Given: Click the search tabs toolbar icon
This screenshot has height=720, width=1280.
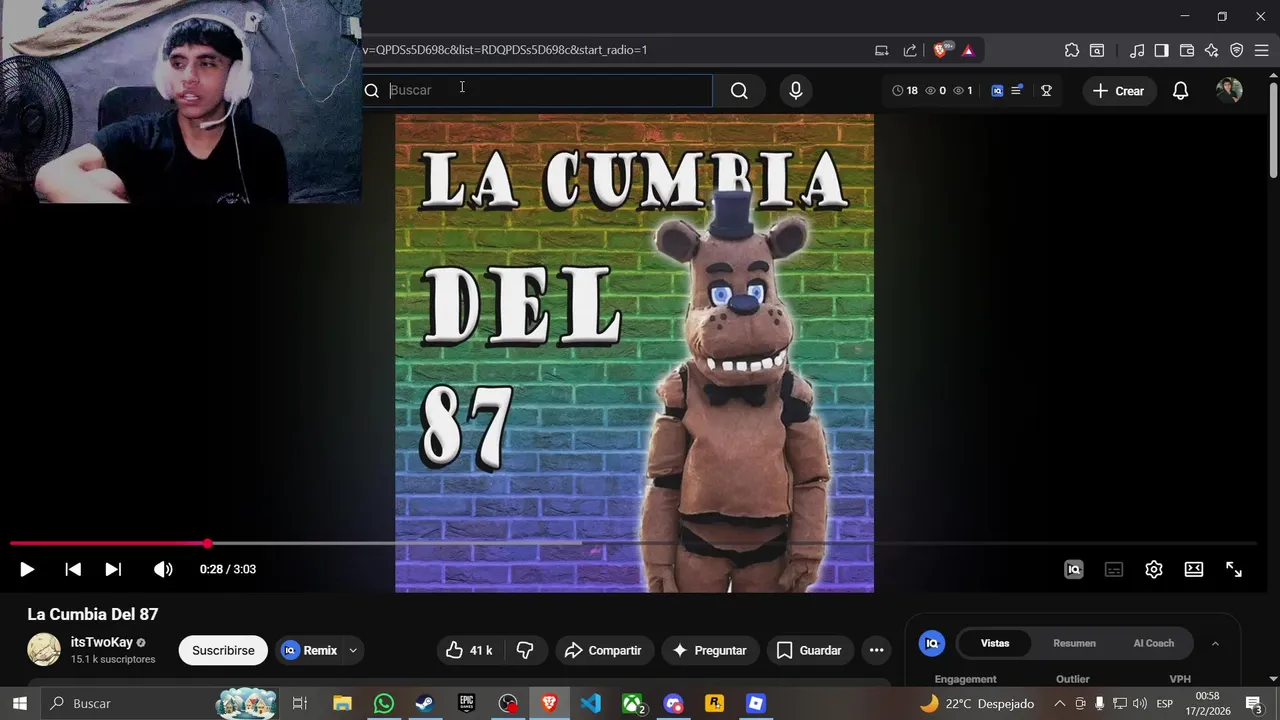Looking at the screenshot, I should [1097, 50].
